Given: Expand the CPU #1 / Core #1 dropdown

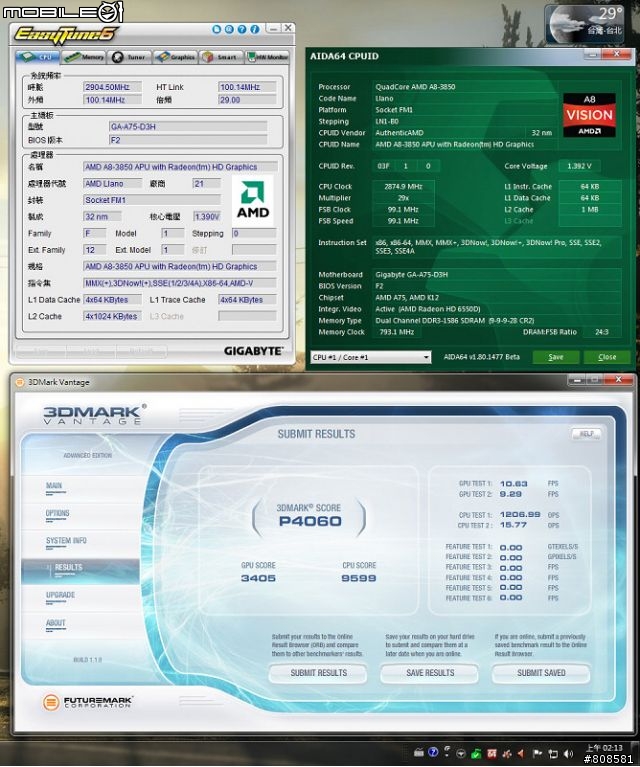Looking at the screenshot, I should pyautogui.click(x=371, y=357).
